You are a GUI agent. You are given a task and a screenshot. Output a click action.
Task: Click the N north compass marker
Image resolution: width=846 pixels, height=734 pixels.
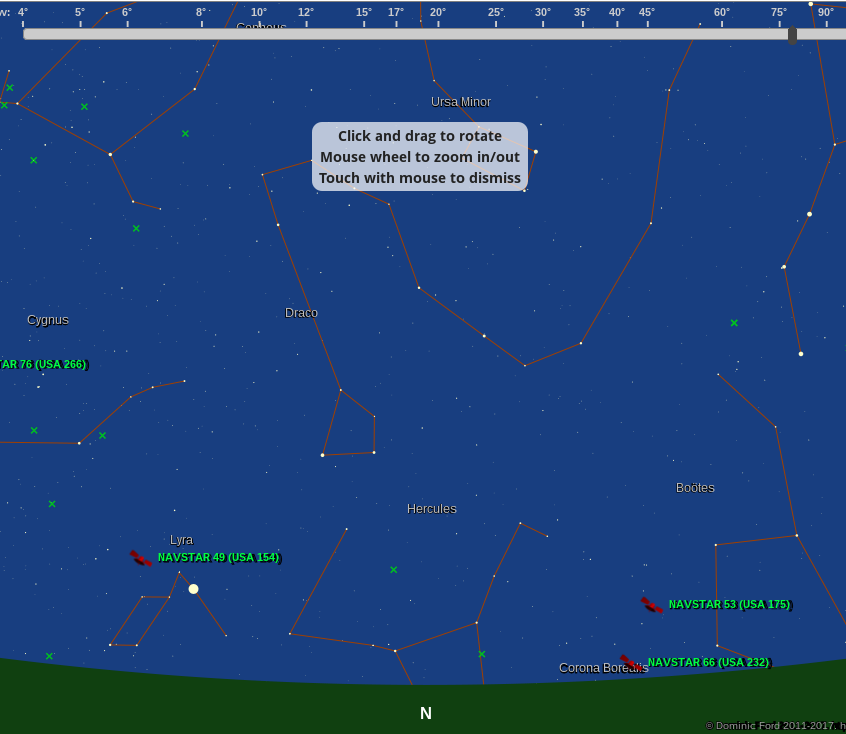tap(426, 713)
